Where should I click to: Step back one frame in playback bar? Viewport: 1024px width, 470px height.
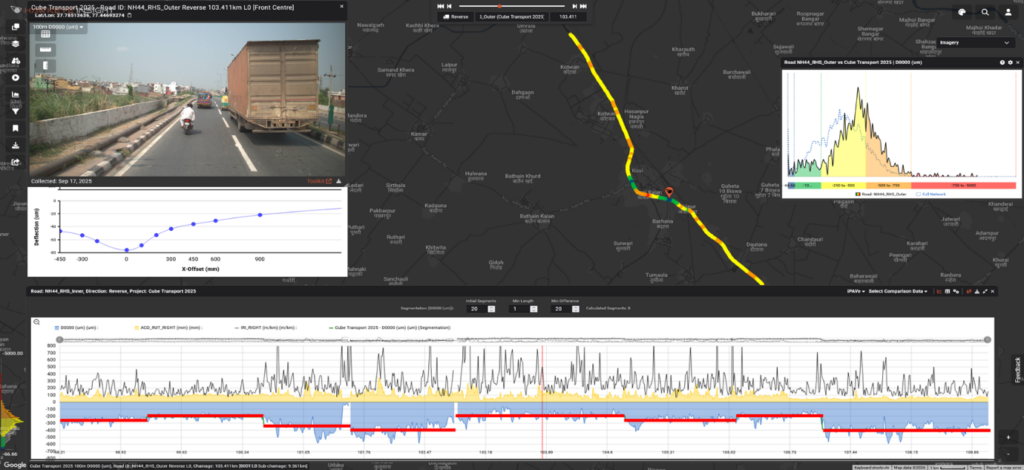pos(450,5)
